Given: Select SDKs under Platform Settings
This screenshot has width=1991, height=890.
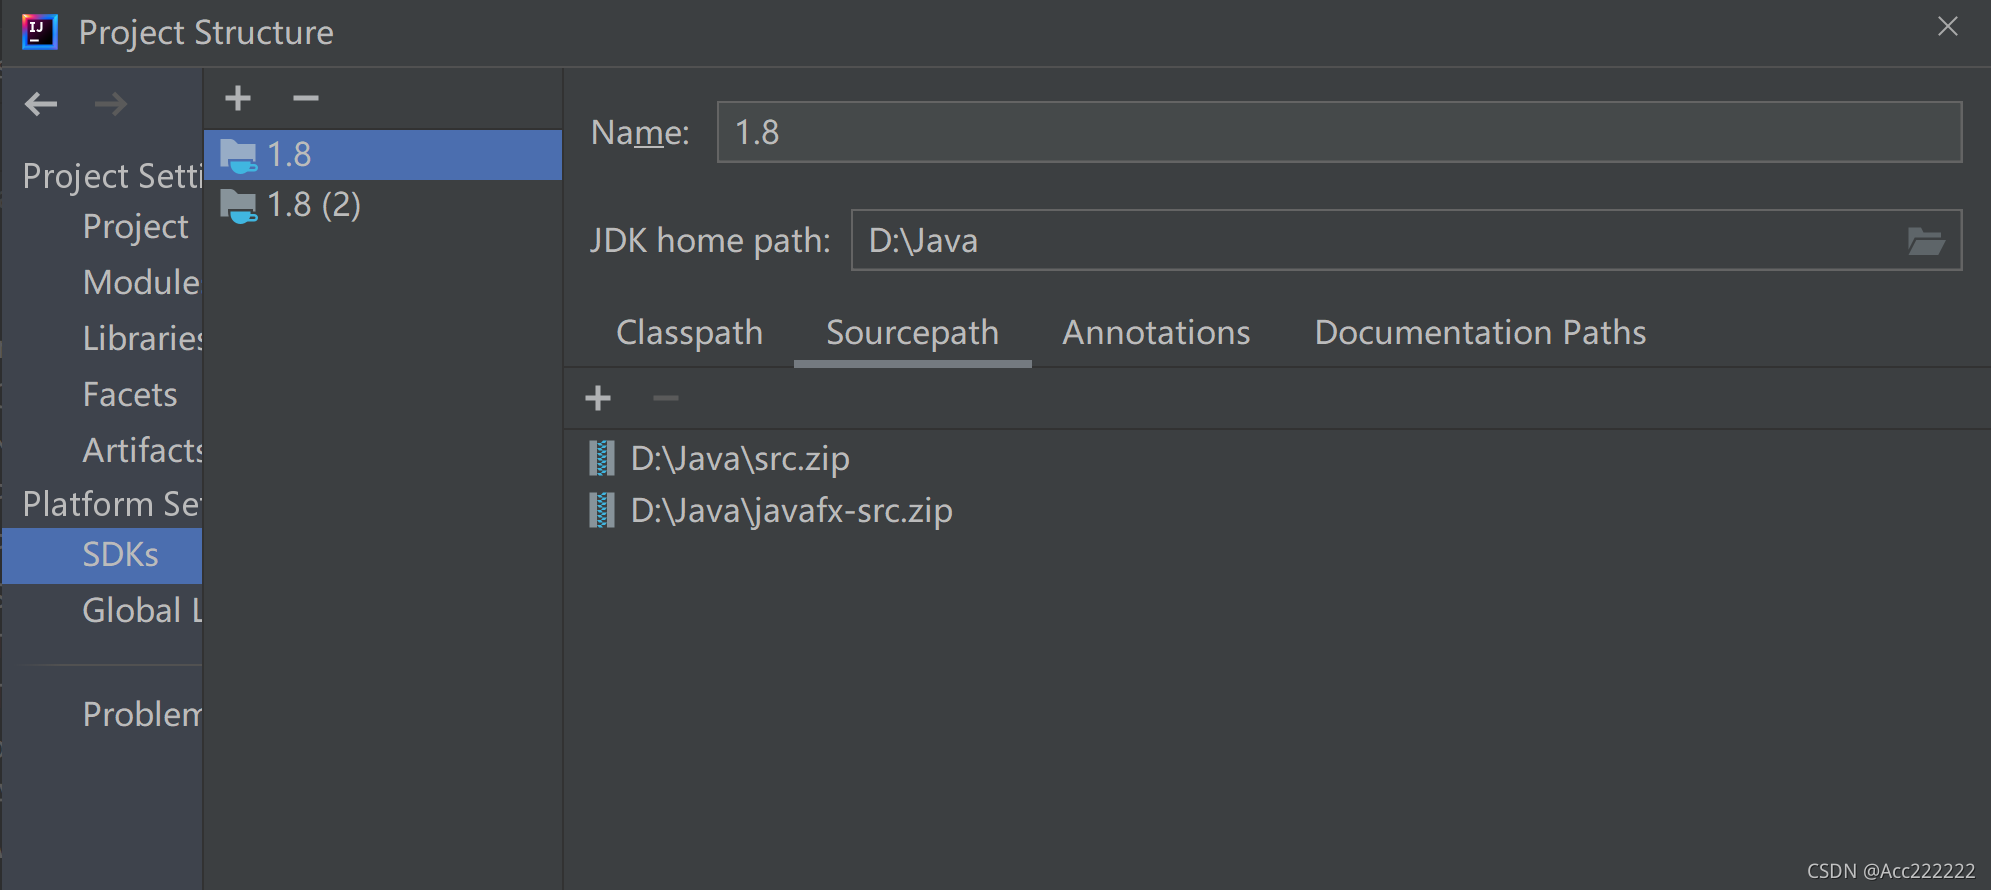Looking at the screenshot, I should coord(102,555).
